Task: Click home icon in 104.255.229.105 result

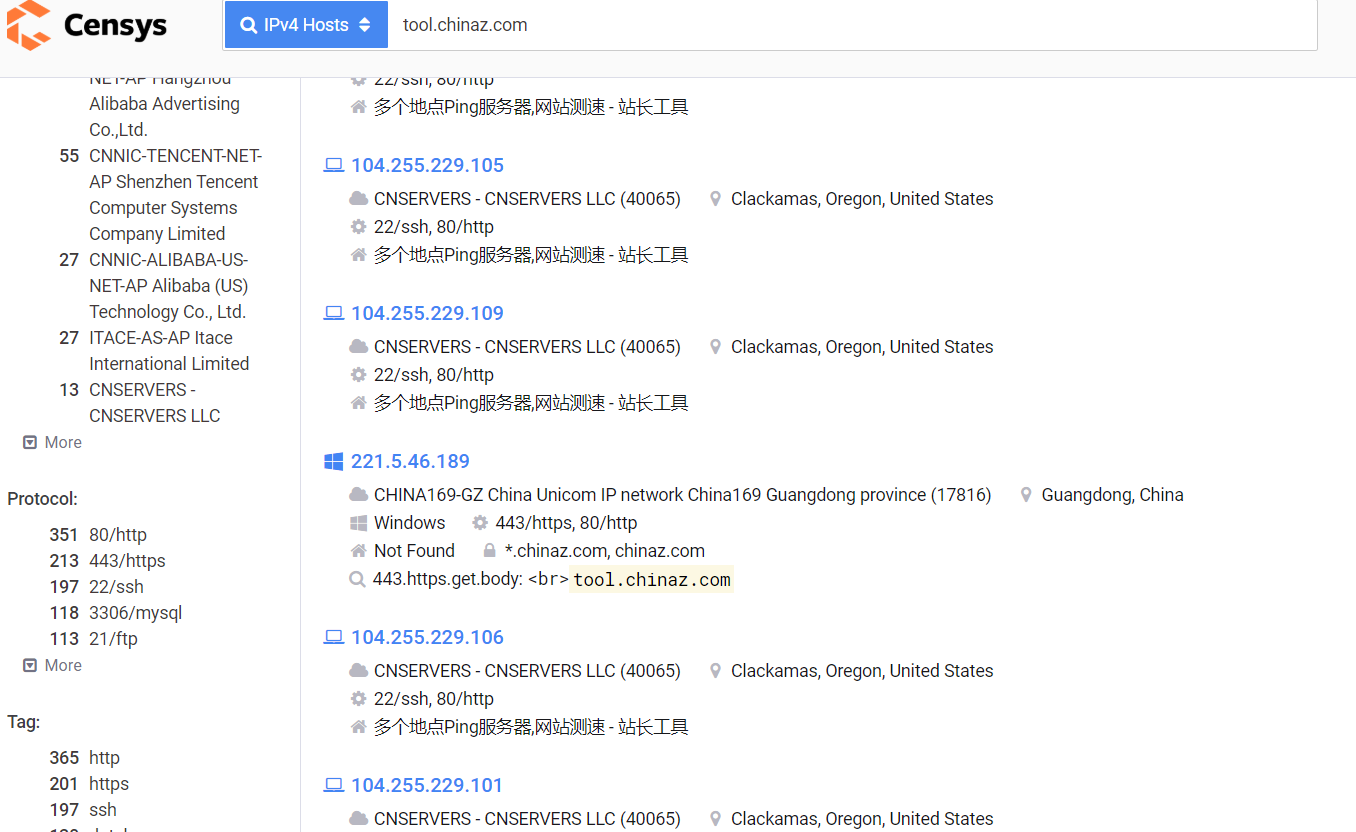Action: coord(358,255)
